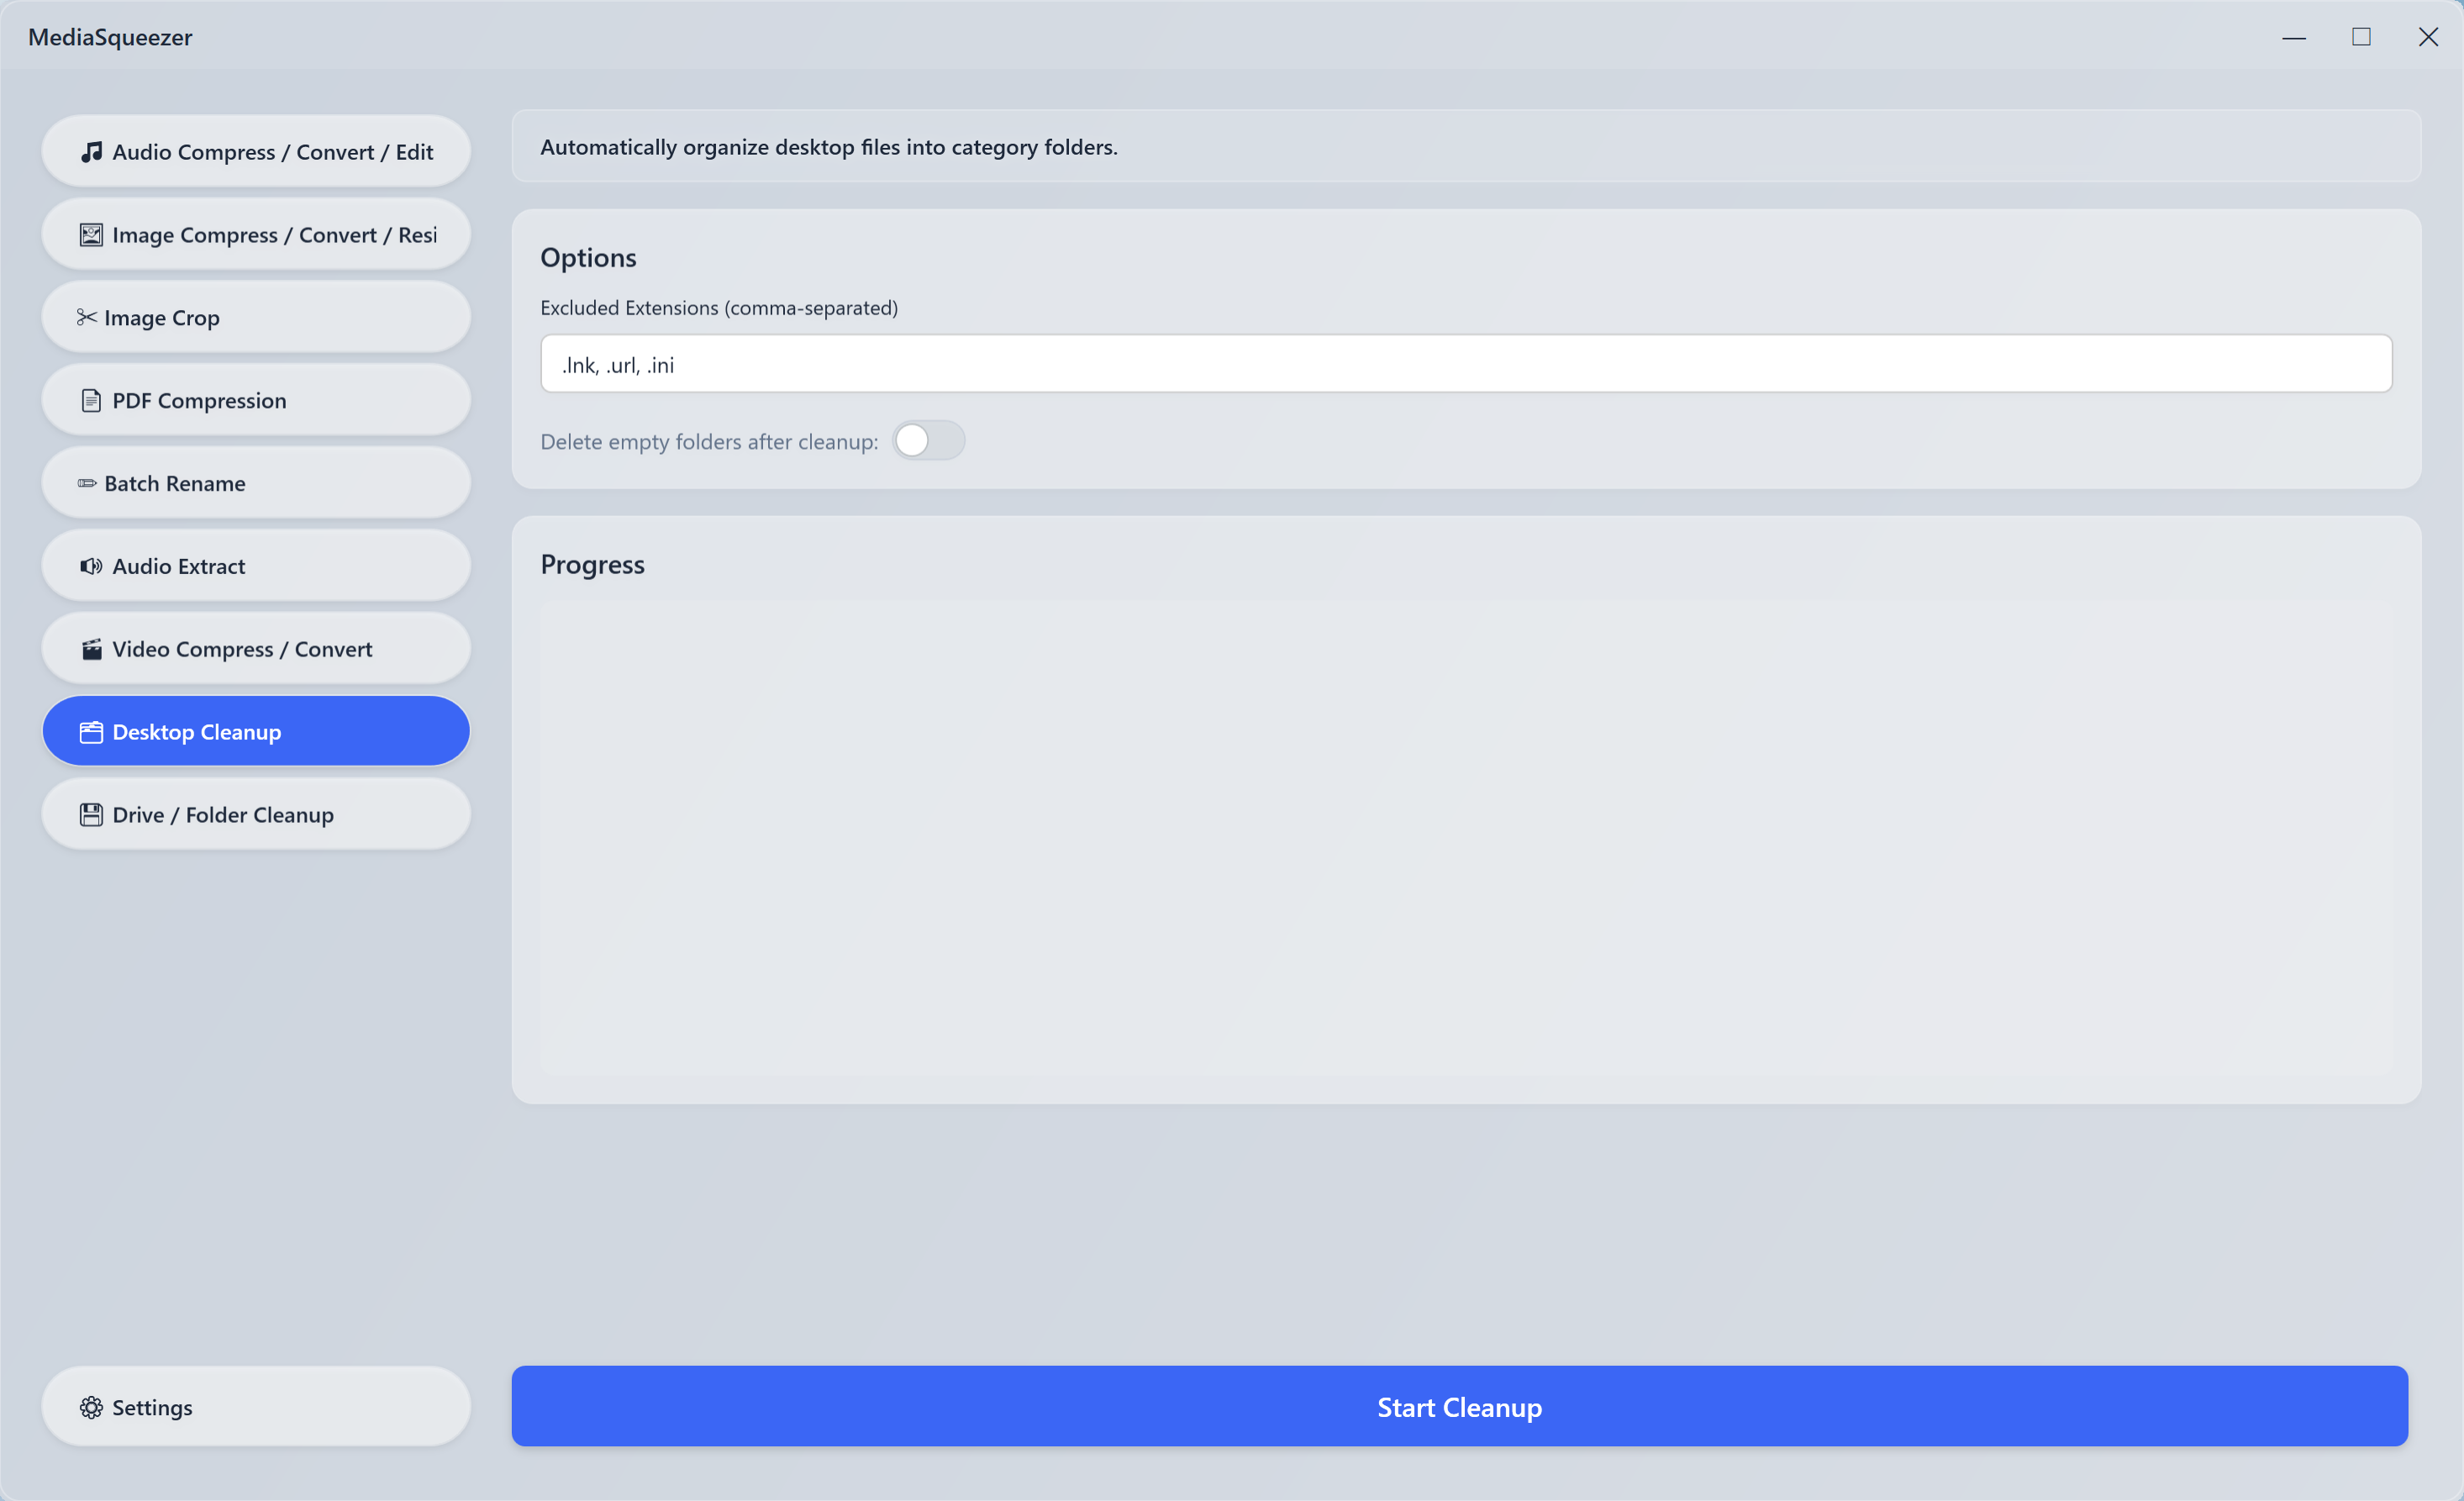Click the clapperboard Video Compress icon
This screenshot has height=1501, width=2464.
pyautogui.click(x=91, y=650)
